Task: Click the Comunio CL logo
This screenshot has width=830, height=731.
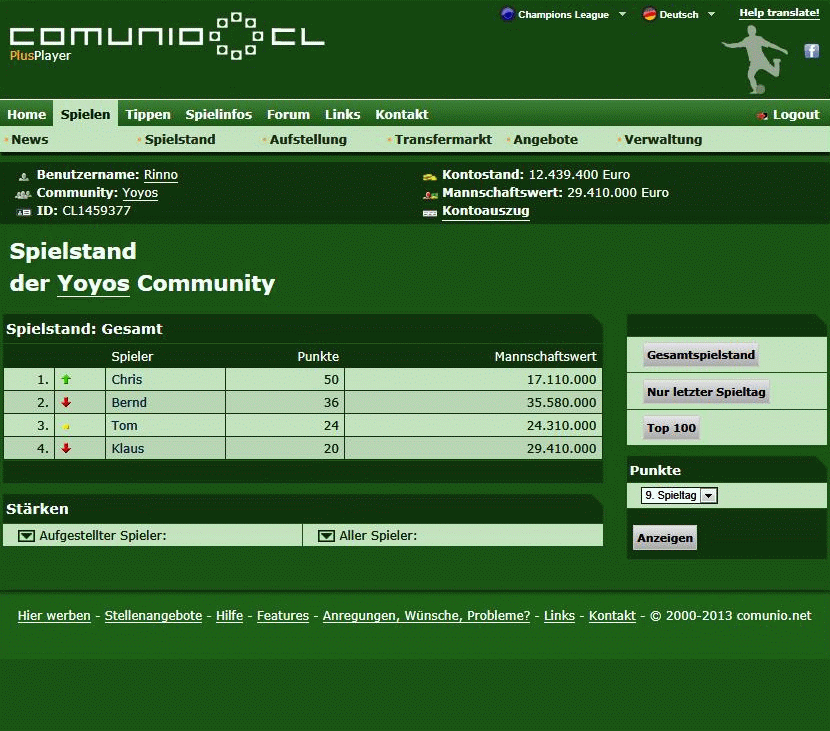Action: tap(167, 37)
